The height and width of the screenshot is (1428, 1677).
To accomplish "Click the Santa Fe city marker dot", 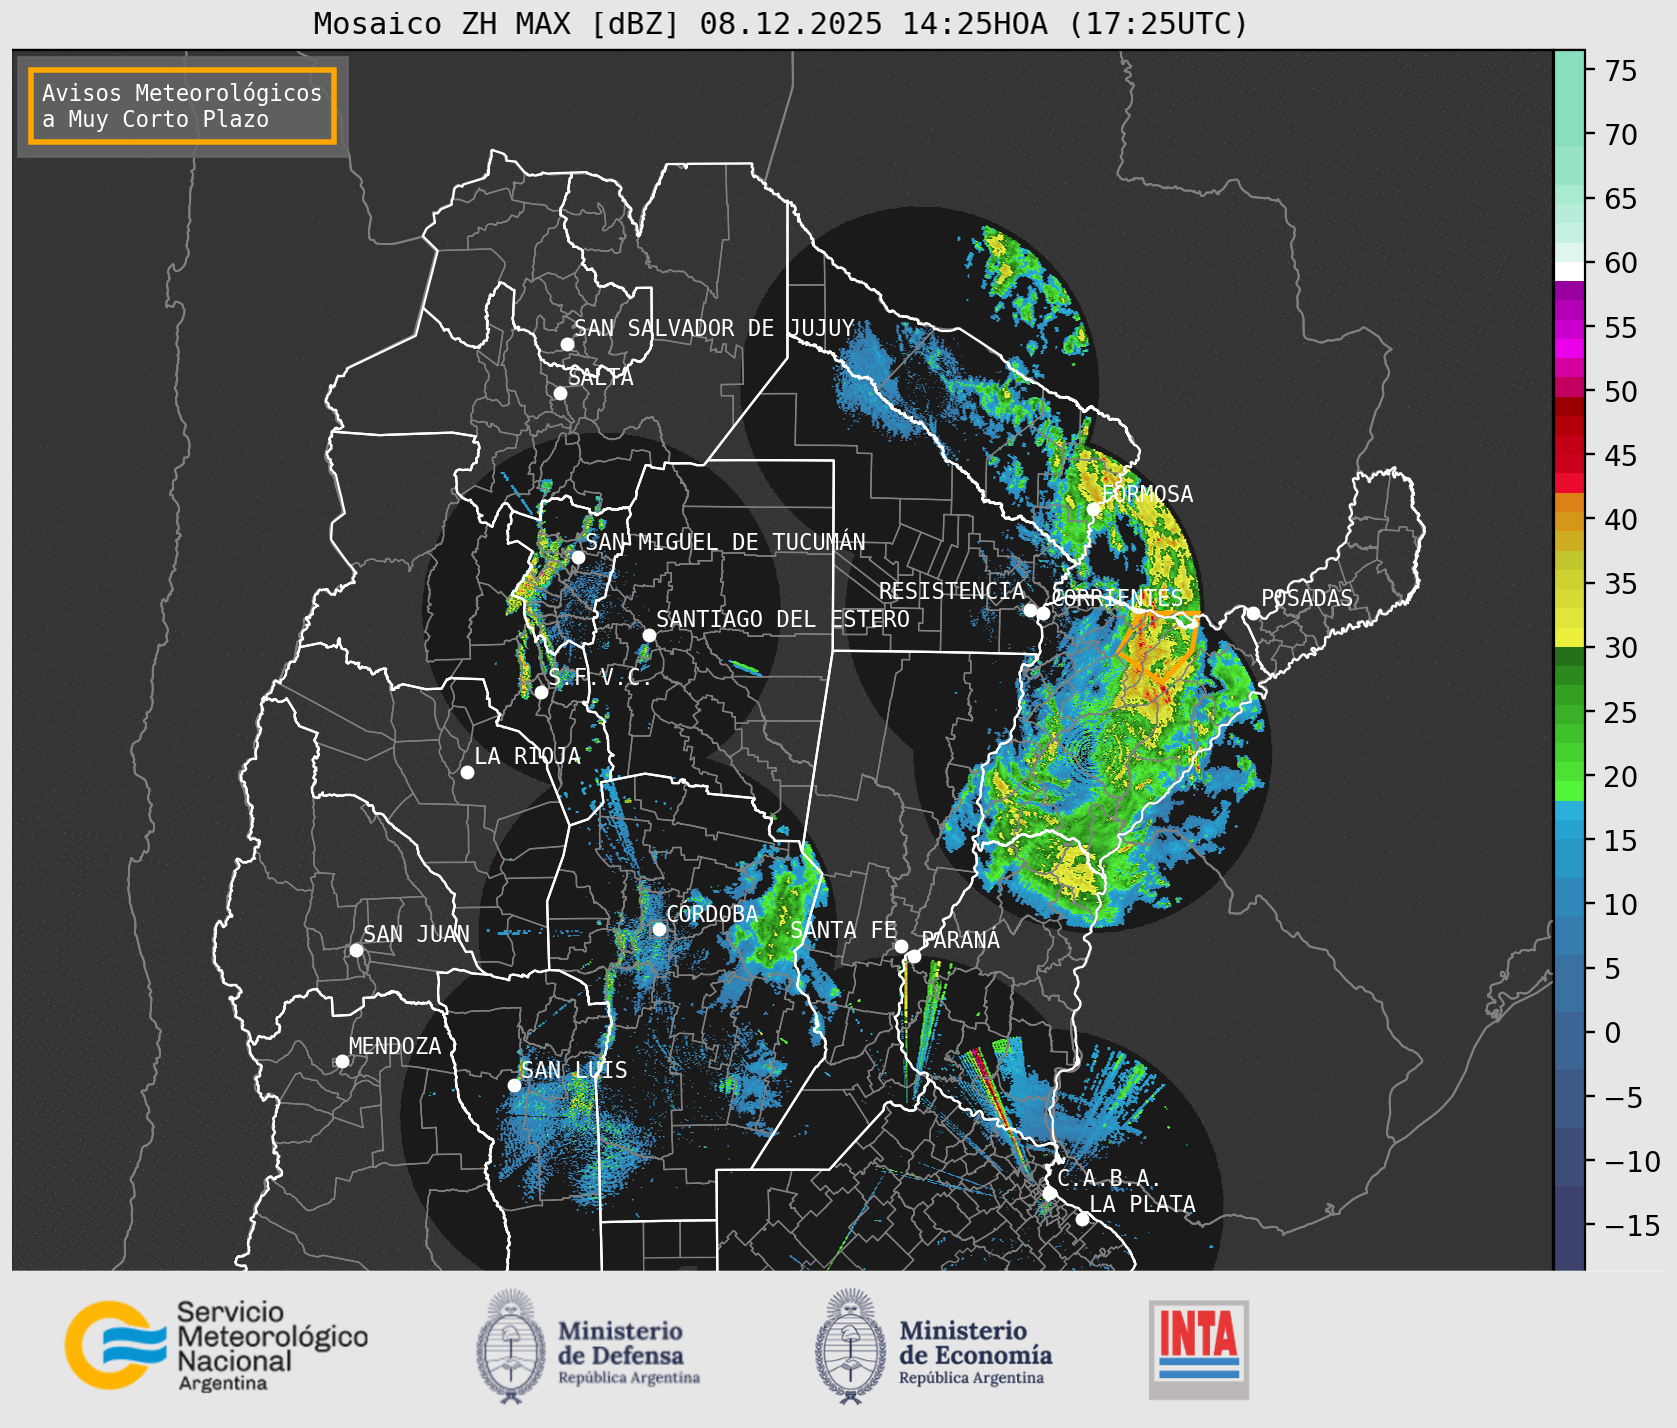I will [x=901, y=946].
